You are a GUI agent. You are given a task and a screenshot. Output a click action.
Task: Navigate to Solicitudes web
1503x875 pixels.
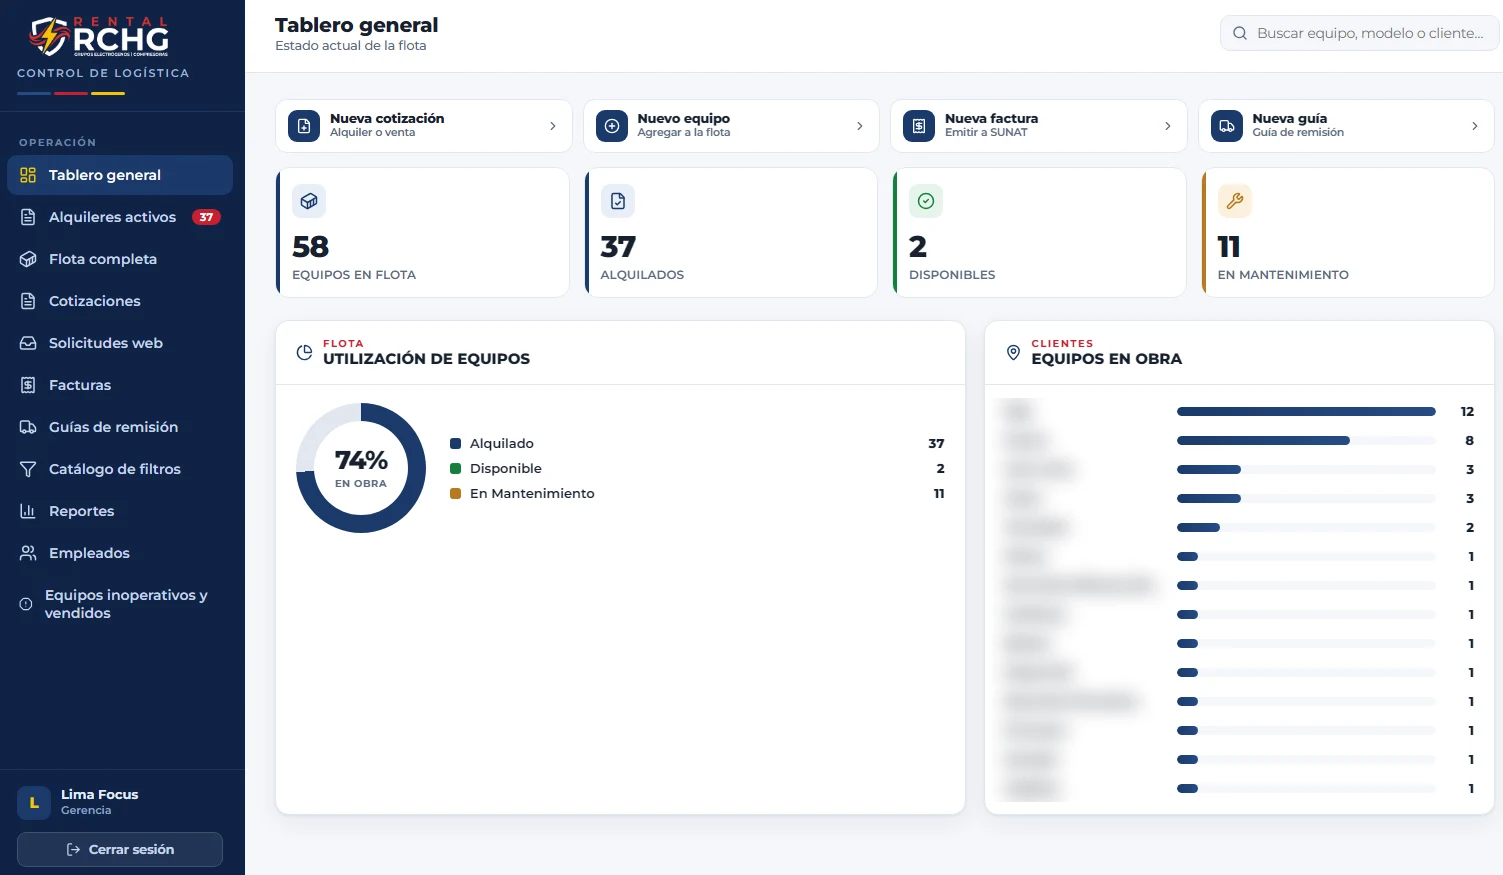(120, 343)
